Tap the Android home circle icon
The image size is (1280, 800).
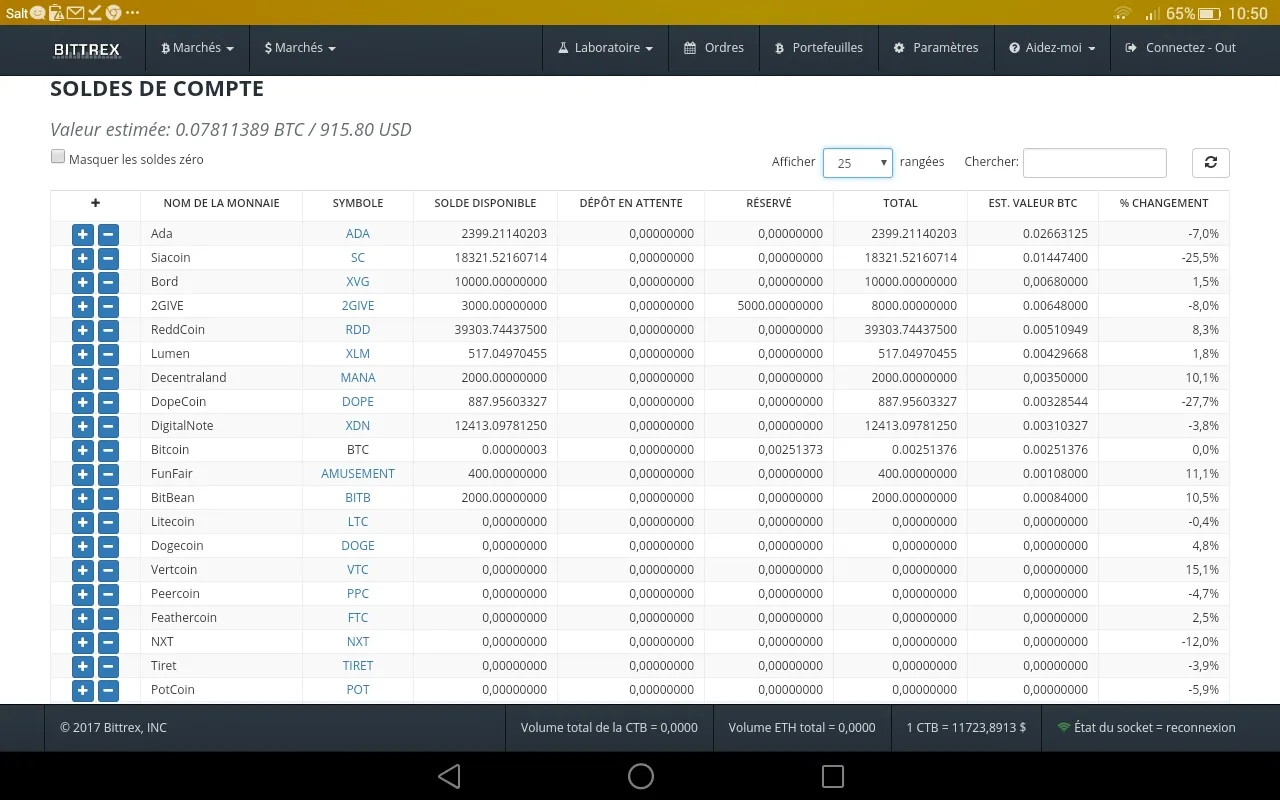pos(641,776)
